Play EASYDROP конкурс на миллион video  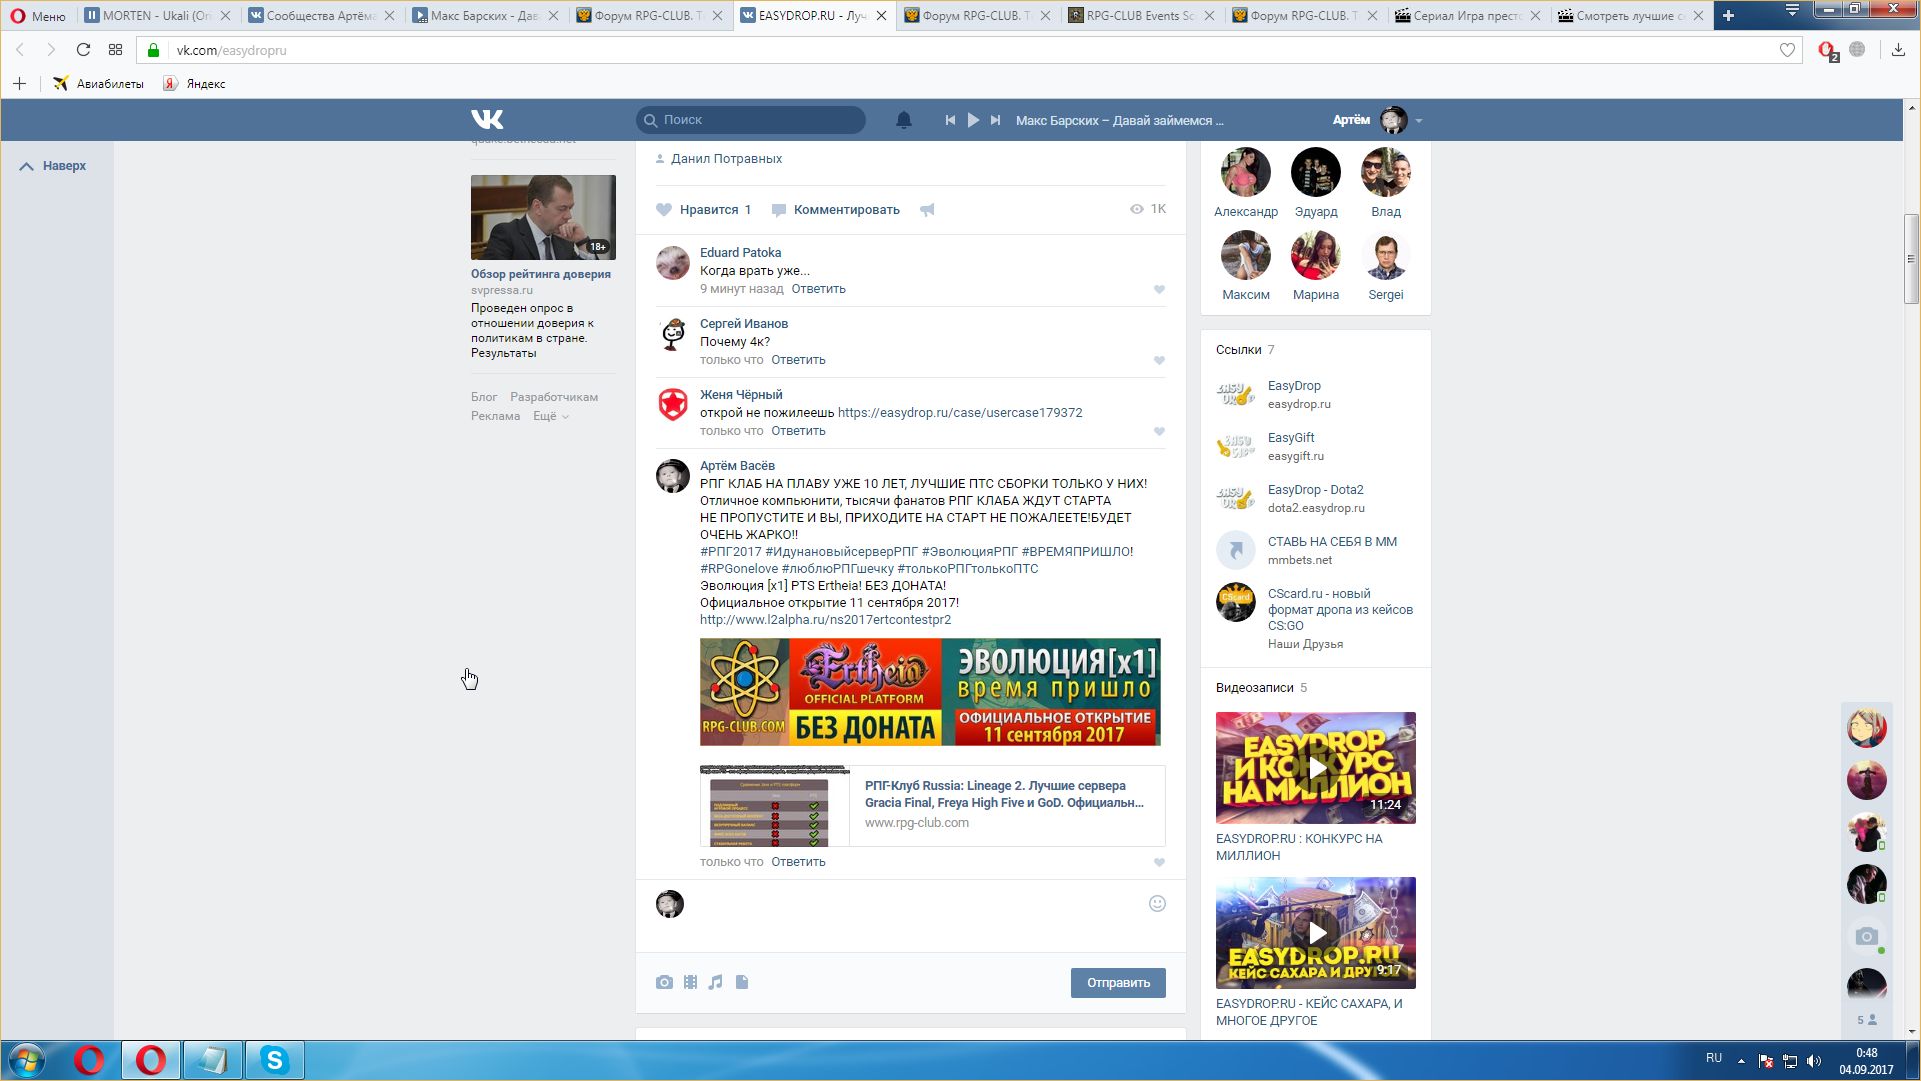point(1316,768)
